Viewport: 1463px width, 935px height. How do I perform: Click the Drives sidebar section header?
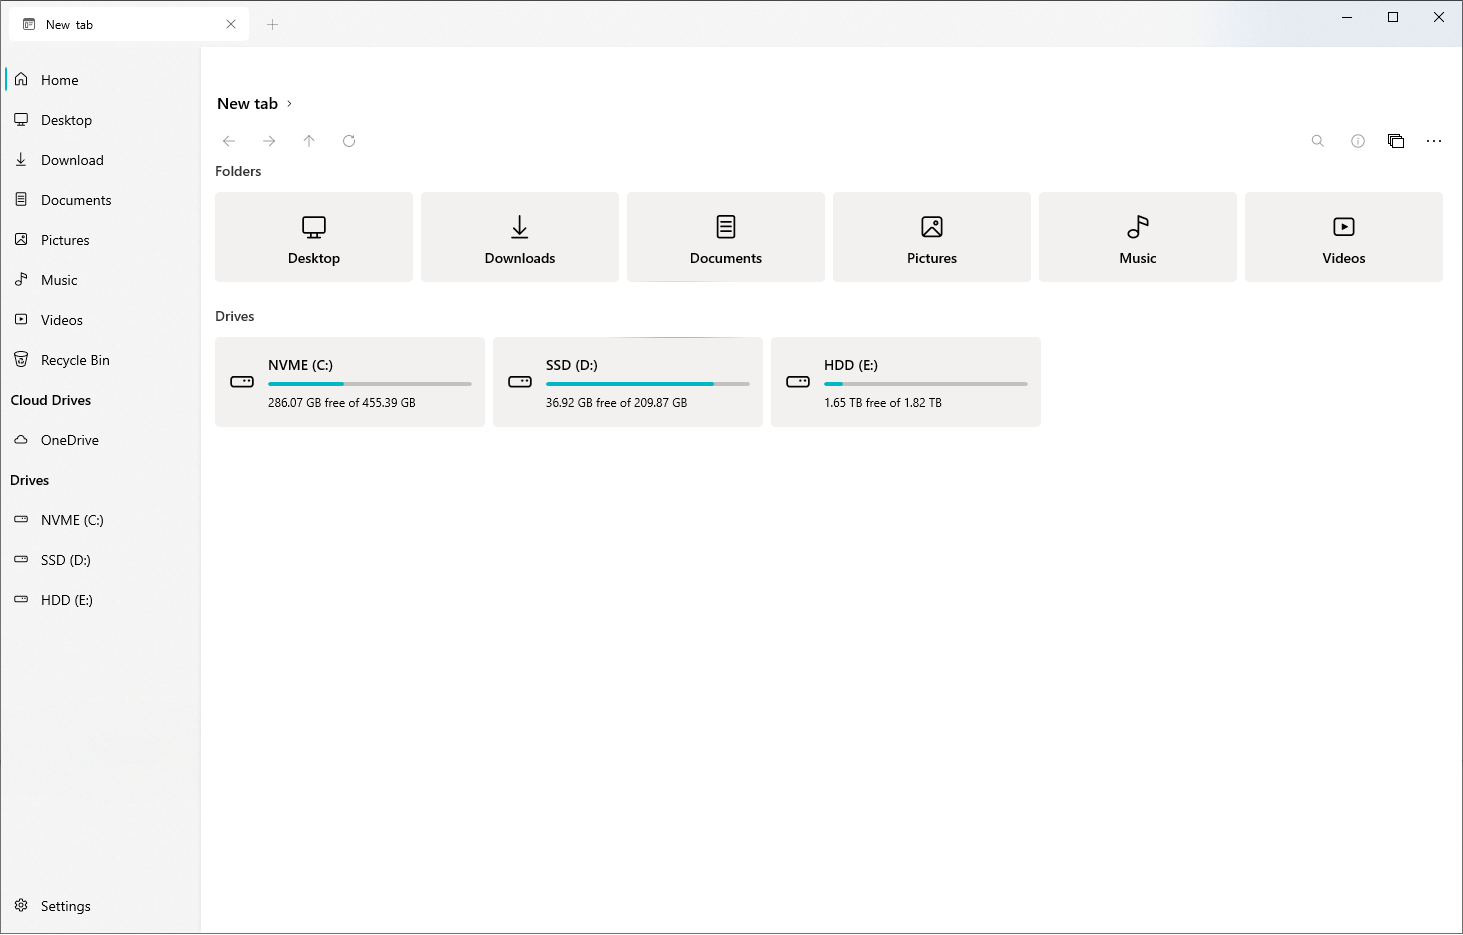point(30,480)
